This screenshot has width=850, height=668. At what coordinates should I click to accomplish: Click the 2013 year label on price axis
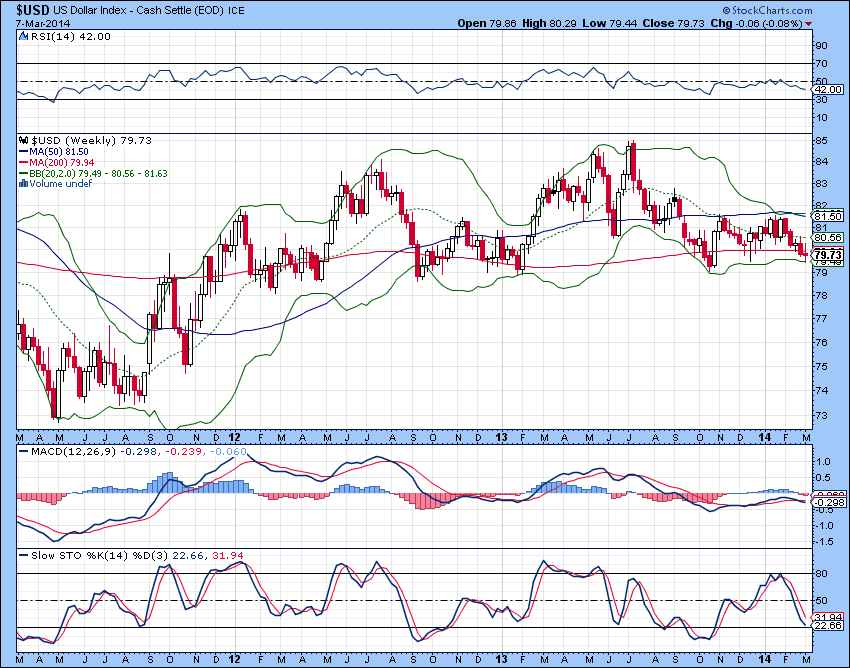(x=501, y=437)
